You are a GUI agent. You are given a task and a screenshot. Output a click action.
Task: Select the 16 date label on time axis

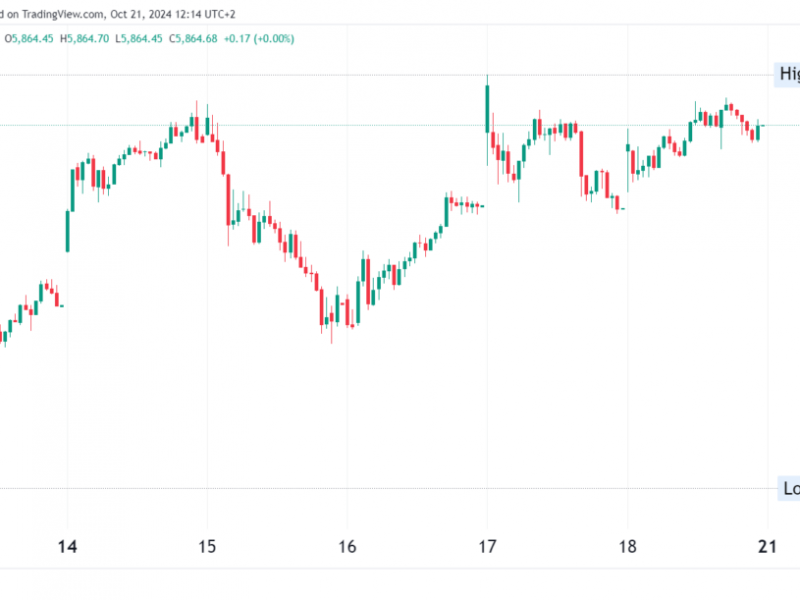347,547
